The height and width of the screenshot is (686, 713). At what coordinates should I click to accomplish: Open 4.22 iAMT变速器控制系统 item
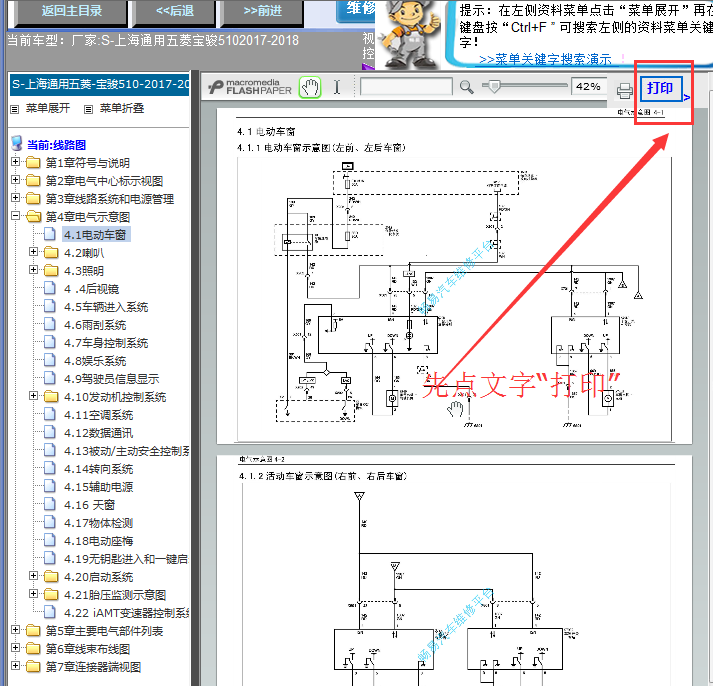tap(126, 613)
